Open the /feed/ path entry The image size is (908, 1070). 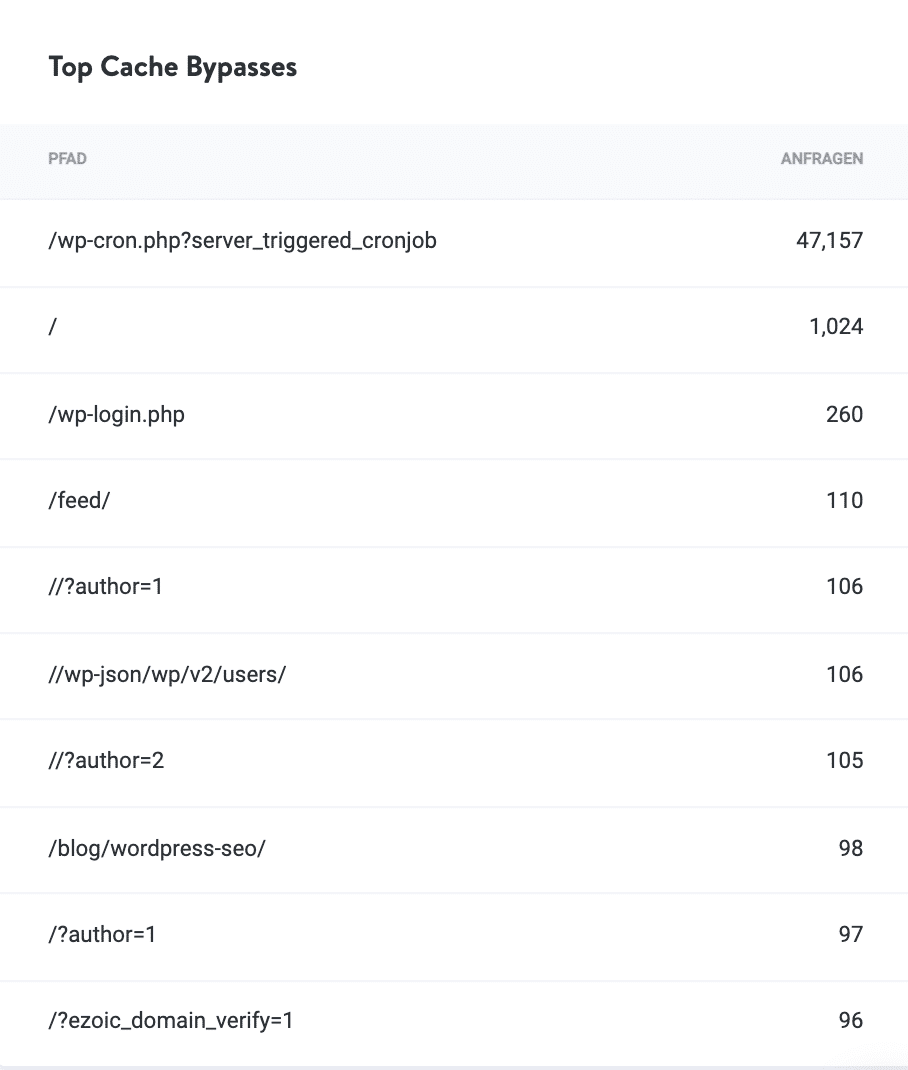79,501
